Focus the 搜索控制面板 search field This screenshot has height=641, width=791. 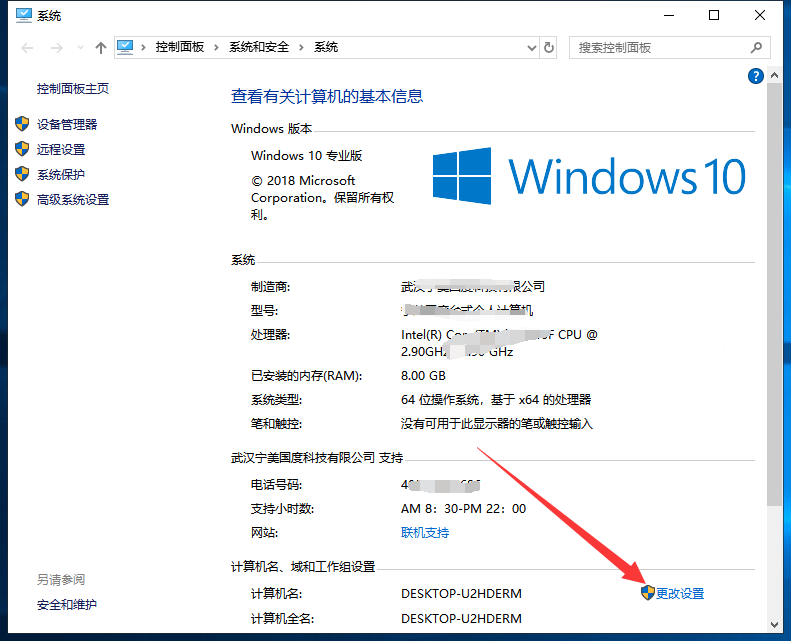tap(655, 47)
